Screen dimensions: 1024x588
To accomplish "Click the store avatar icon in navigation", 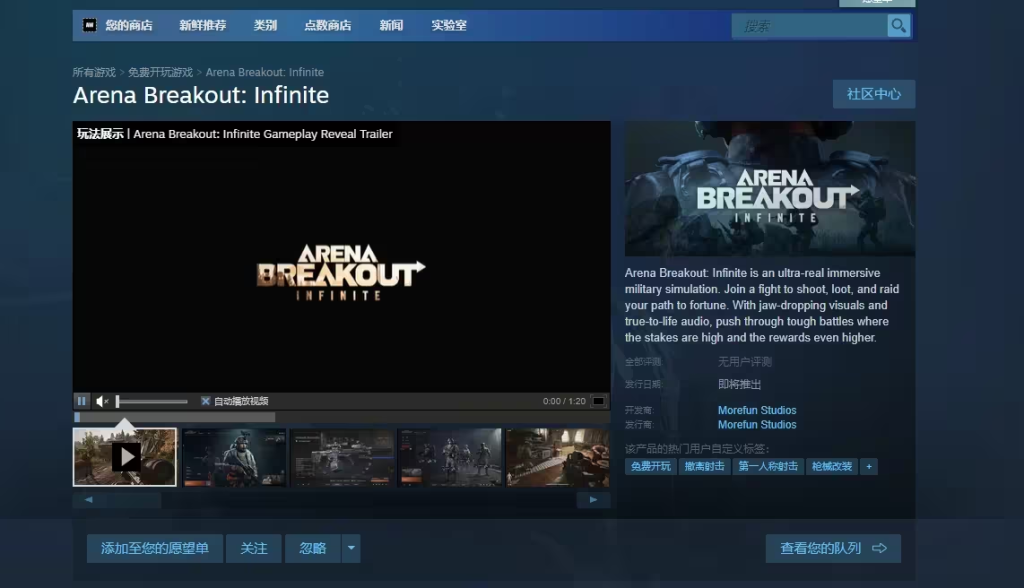I will pyautogui.click(x=89, y=25).
